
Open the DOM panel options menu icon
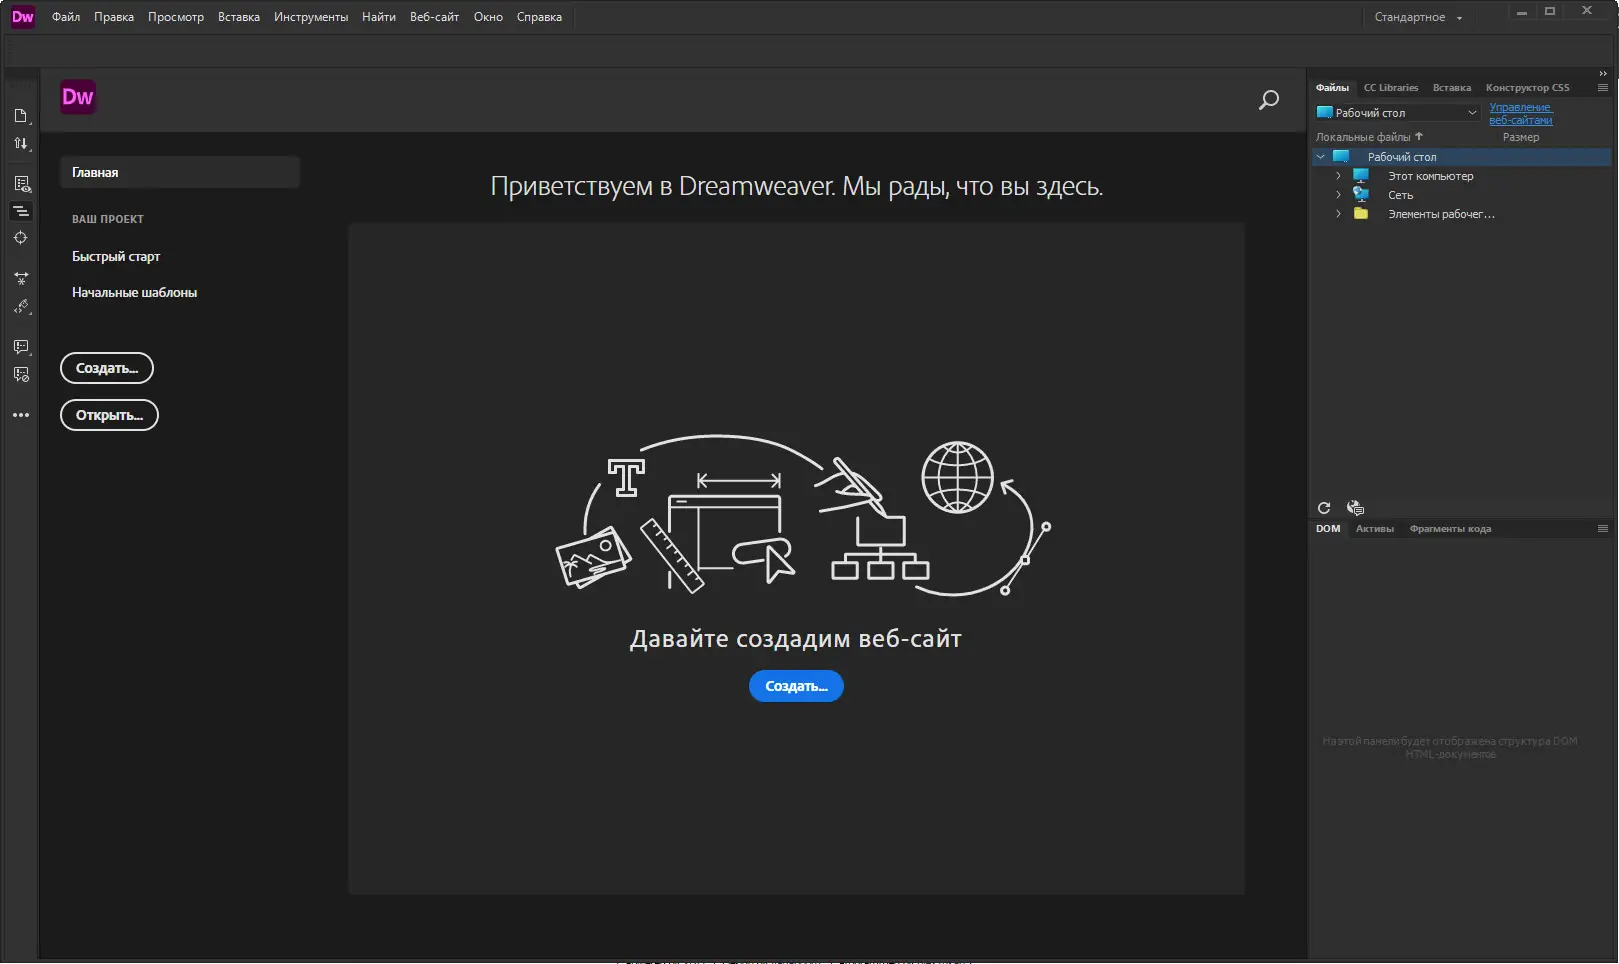tap(1603, 529)
